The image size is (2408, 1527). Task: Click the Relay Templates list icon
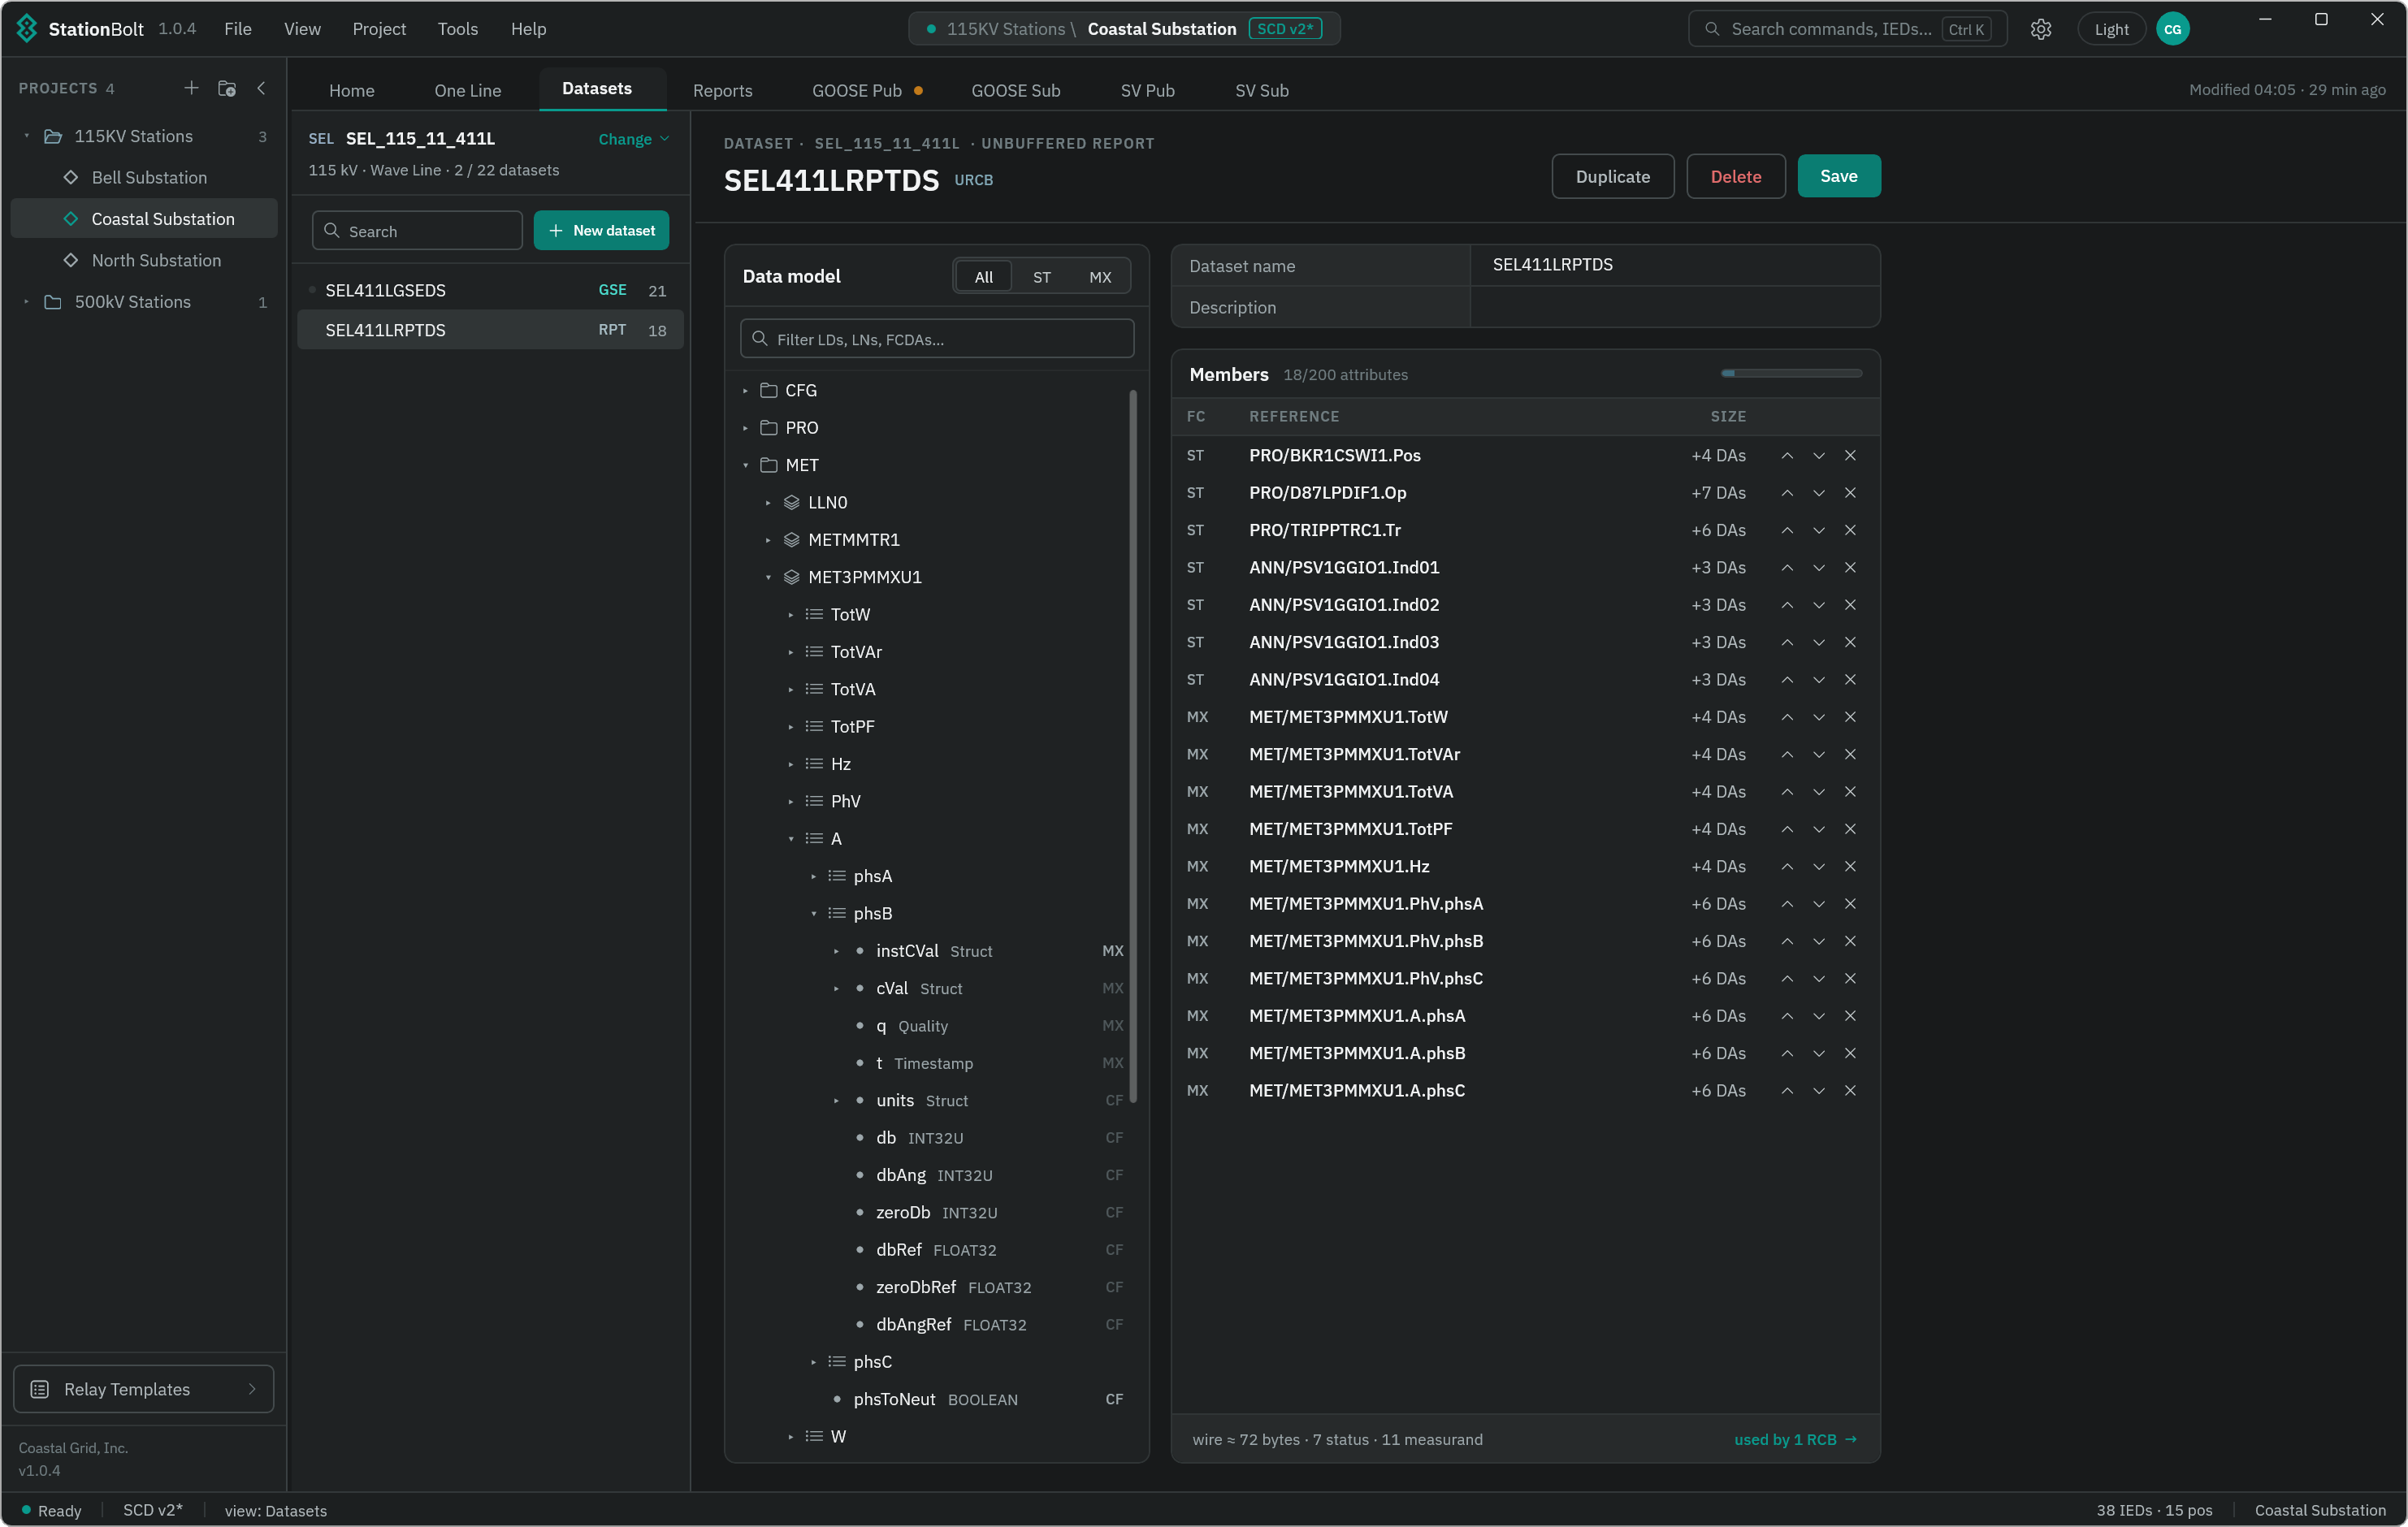[x=40, y=1389]
